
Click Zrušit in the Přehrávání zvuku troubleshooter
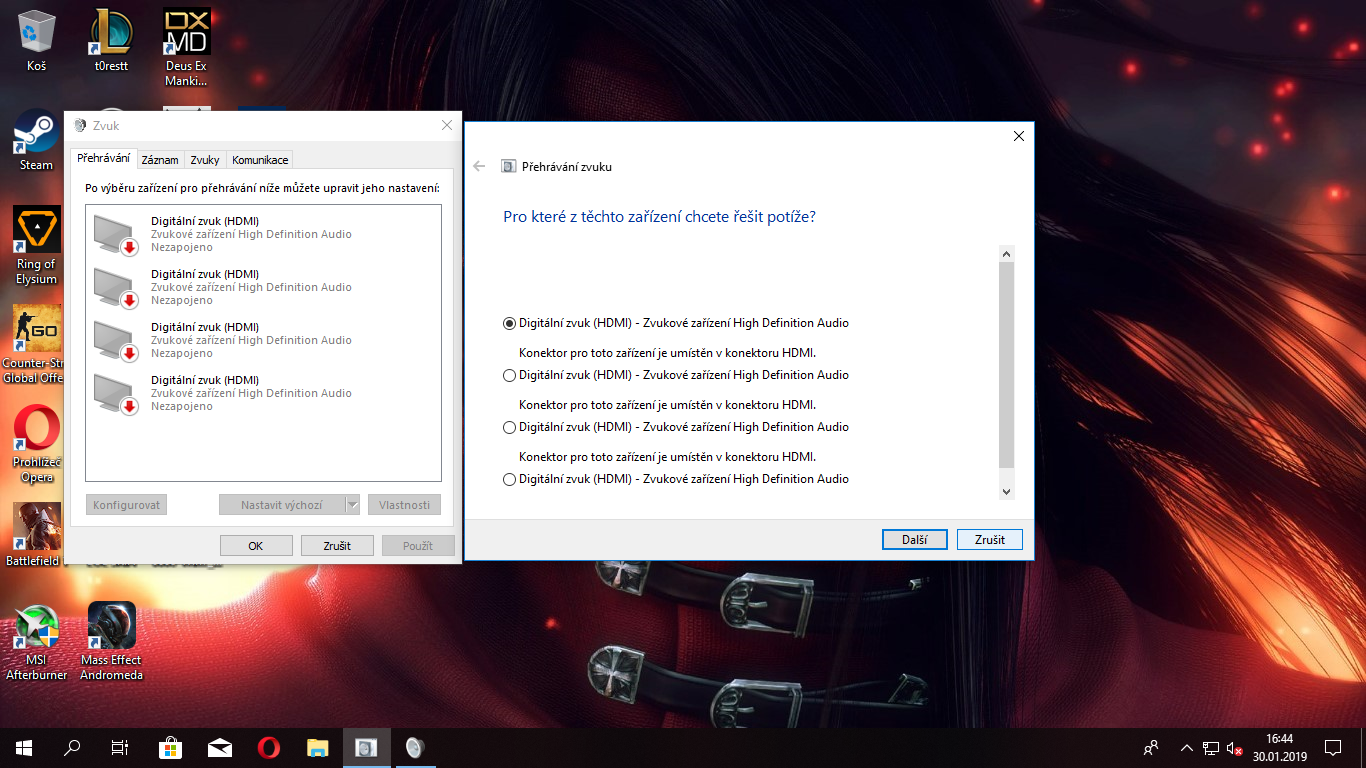tap(990, 539)
